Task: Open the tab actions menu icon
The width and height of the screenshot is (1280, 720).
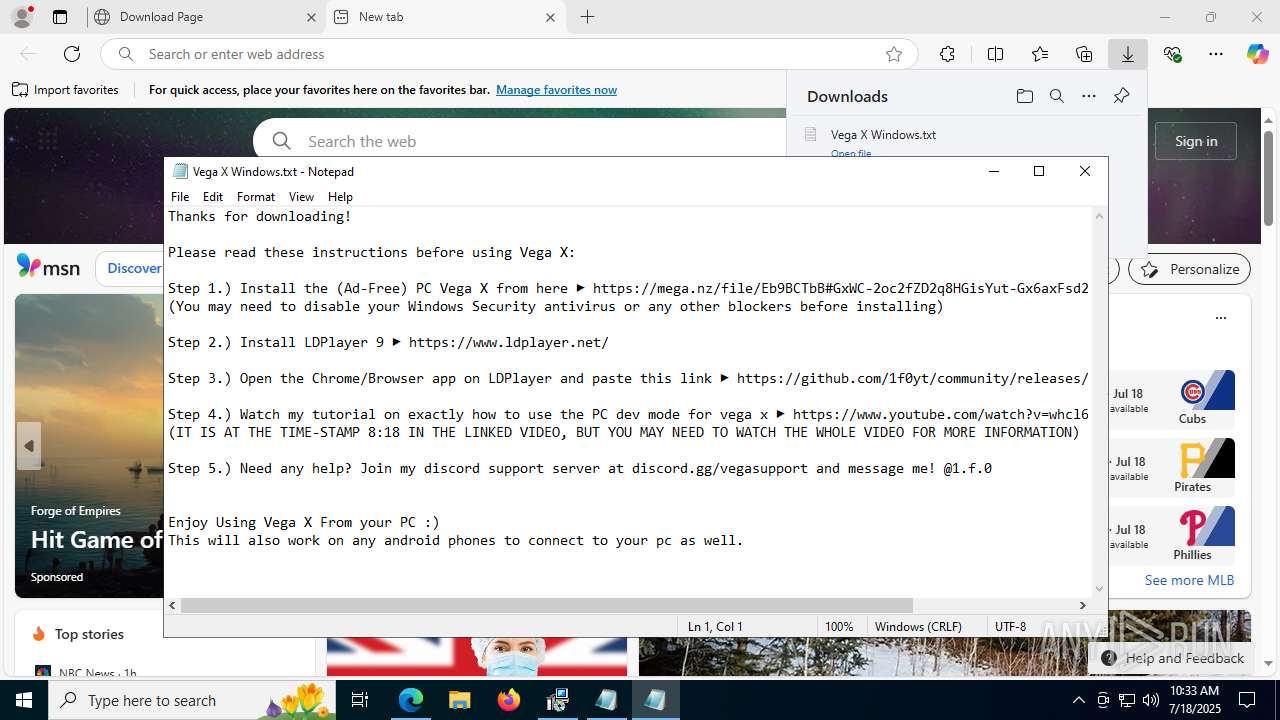Action: (60, 17)
